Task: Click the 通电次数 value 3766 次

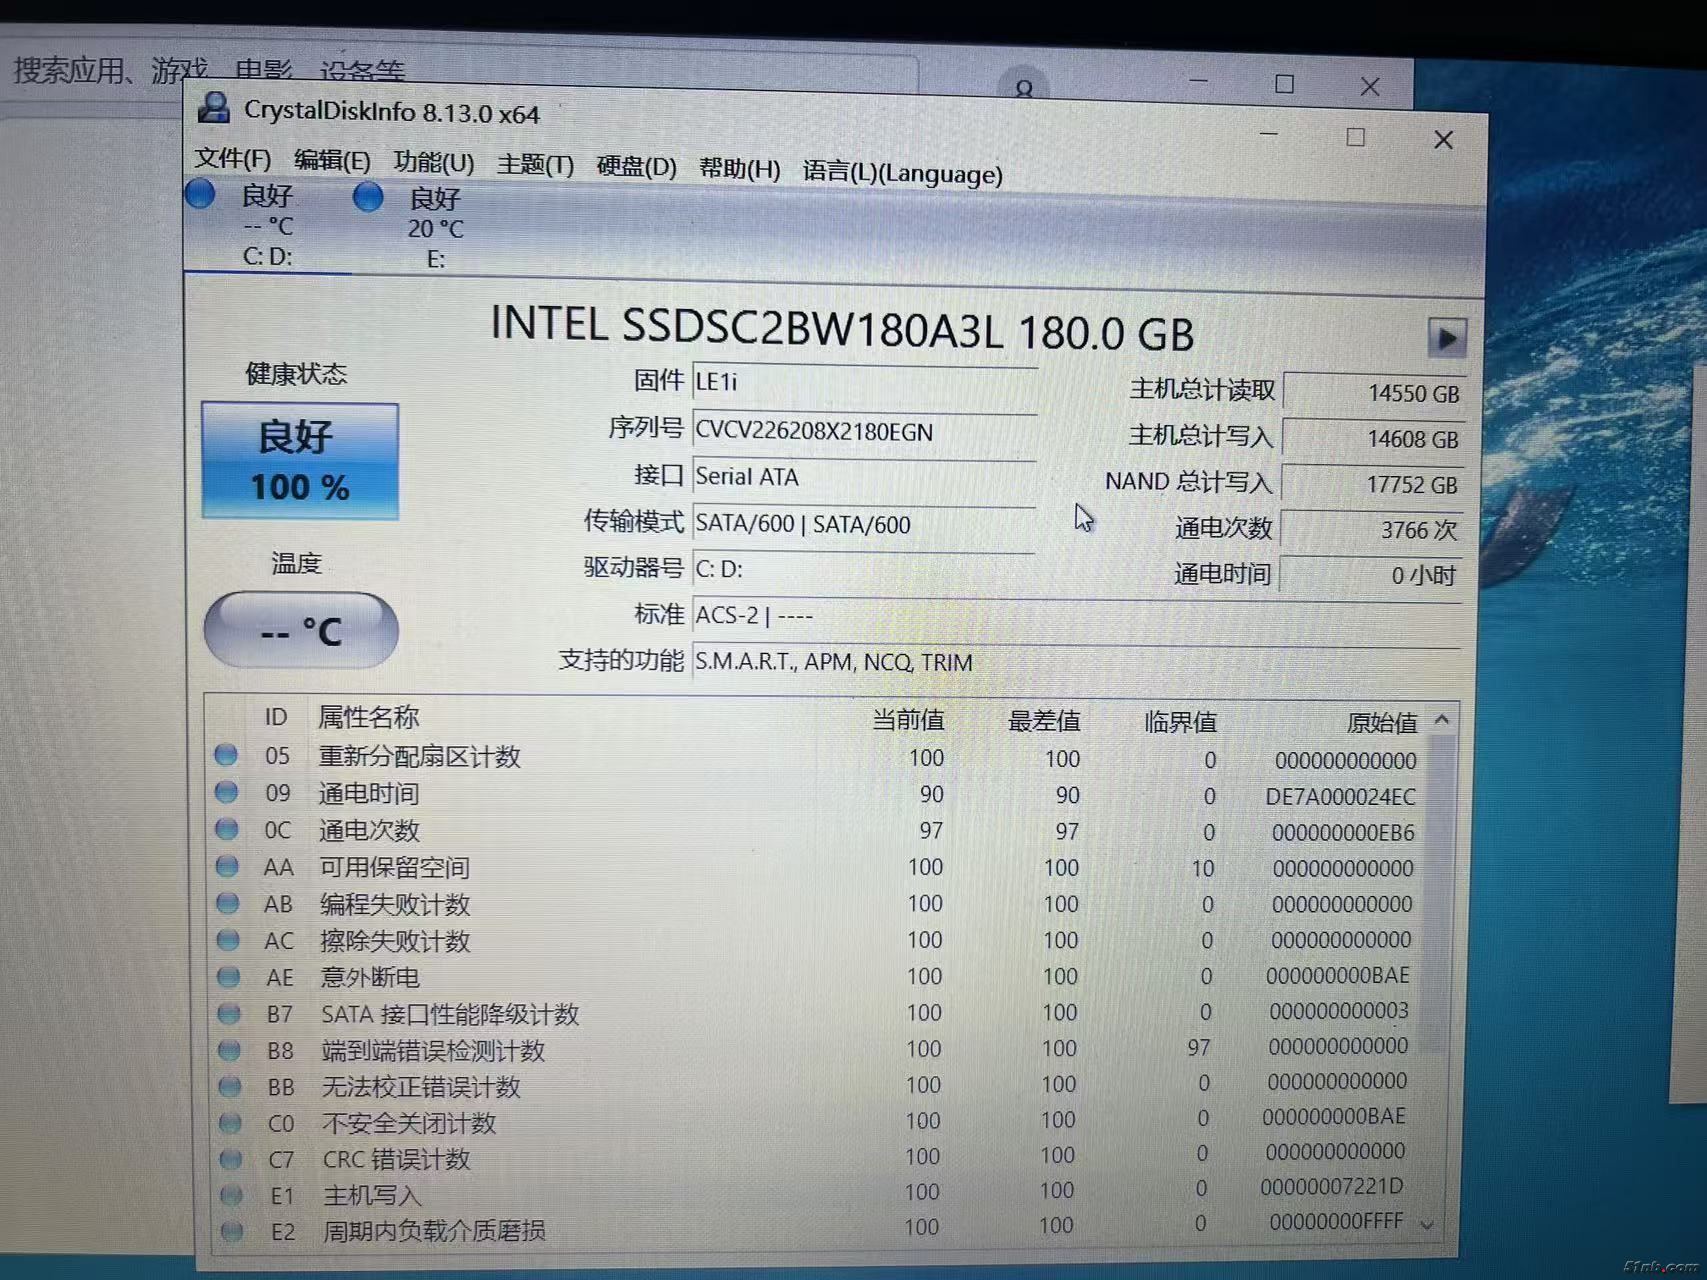Action: pos(1371,529)
